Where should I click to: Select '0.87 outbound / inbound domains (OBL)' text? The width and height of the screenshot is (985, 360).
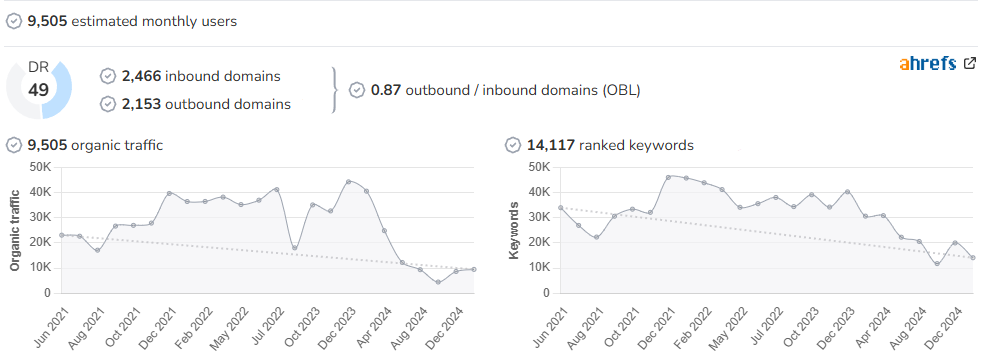point(506,90)
